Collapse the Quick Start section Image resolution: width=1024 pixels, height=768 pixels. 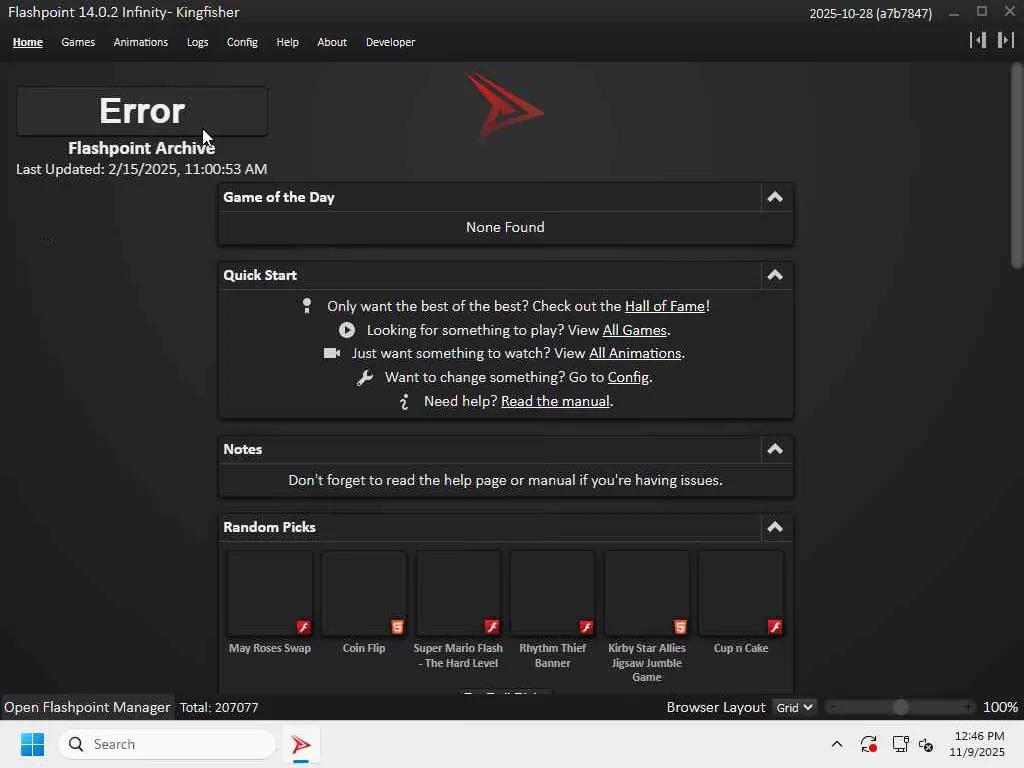click(775, 275)
